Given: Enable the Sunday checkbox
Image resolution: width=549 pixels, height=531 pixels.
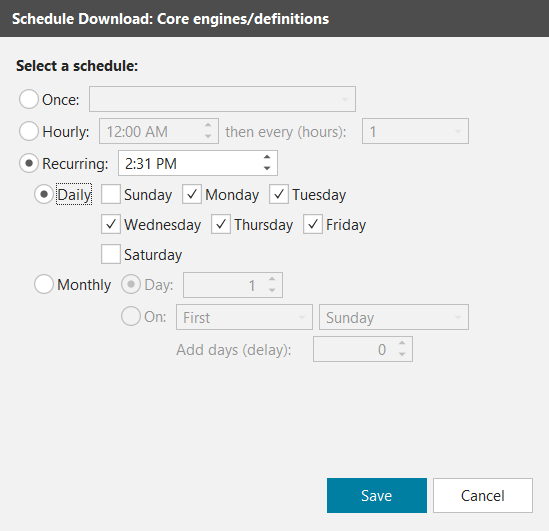Looking at the screenshot, I should (111, 194).
